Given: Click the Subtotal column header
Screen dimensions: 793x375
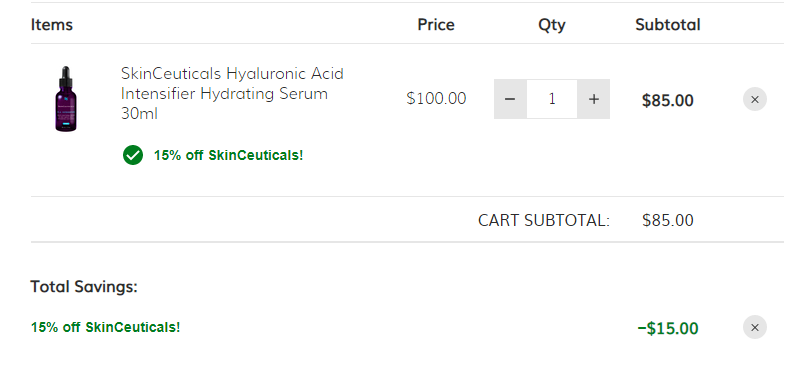Looking at the screenshot, I should (x=668, y=25).
